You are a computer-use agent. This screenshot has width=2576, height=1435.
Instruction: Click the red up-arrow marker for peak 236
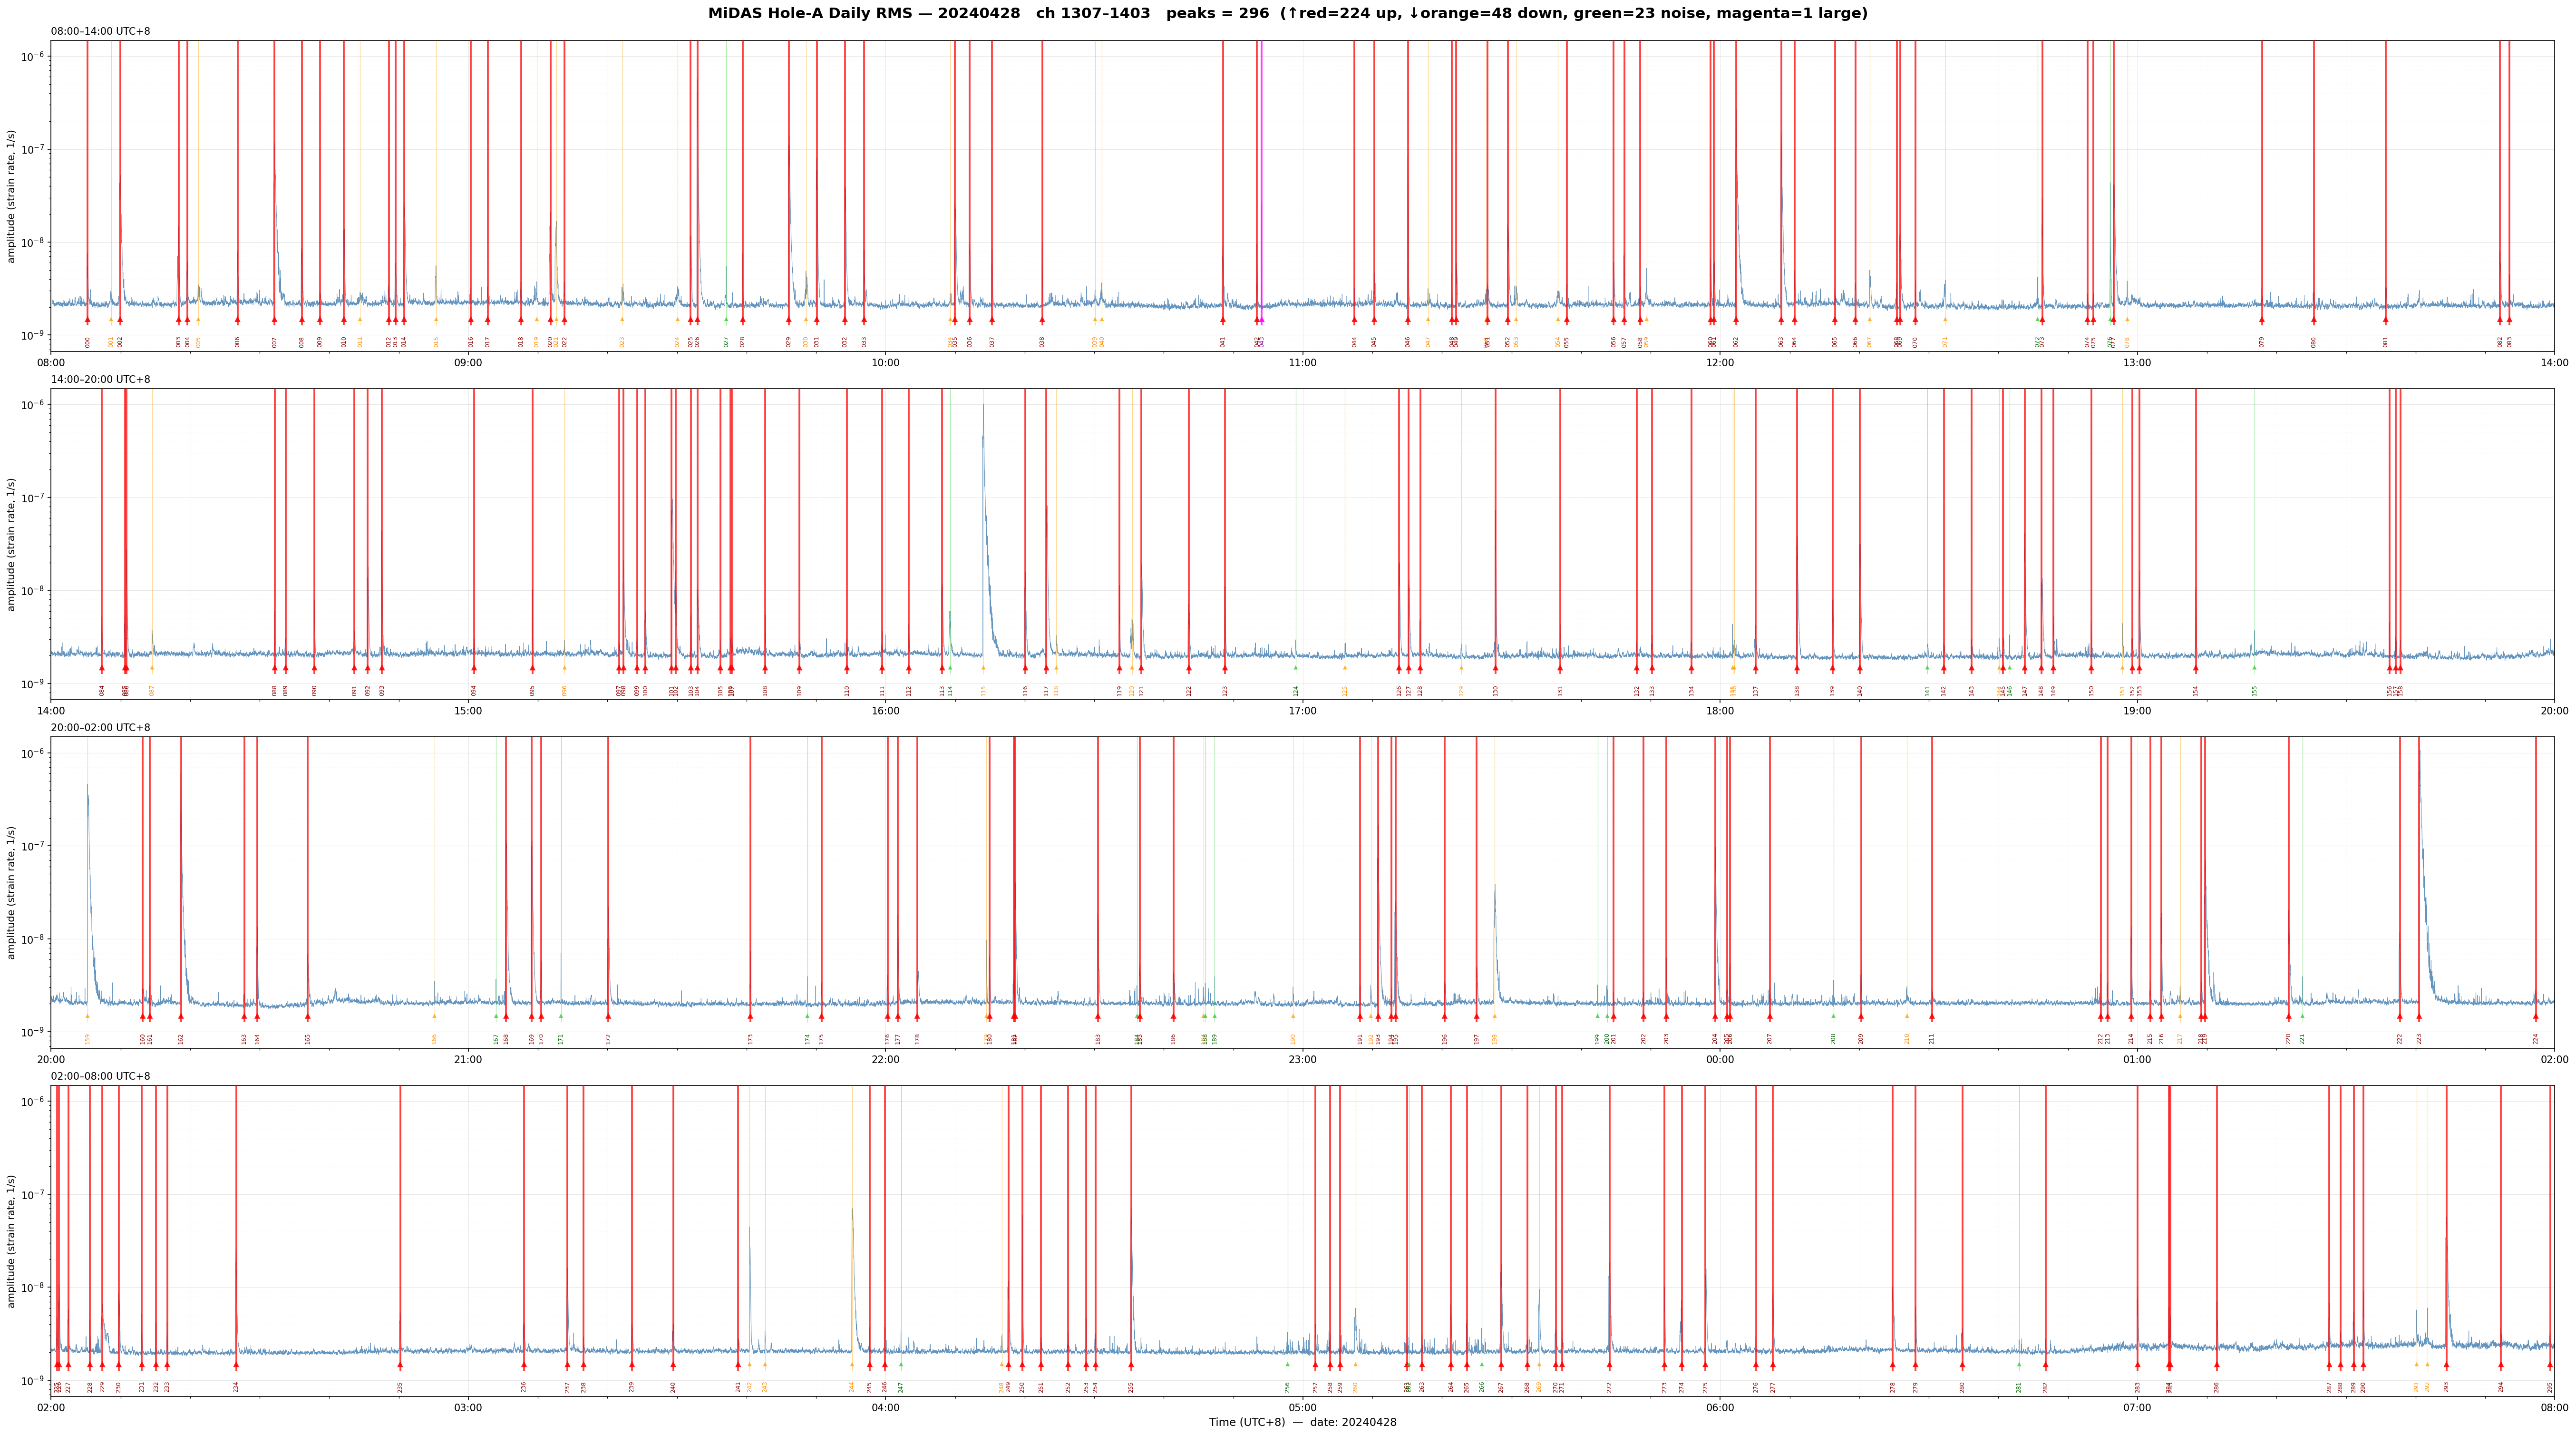click(524, 1365)
